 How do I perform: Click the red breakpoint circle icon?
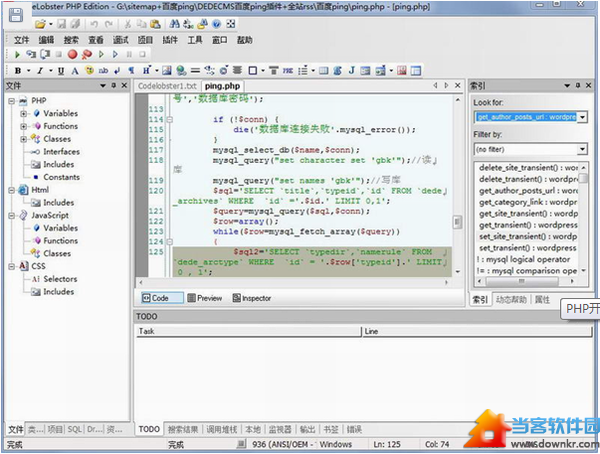pyautogui.click(x=72, y=55)
